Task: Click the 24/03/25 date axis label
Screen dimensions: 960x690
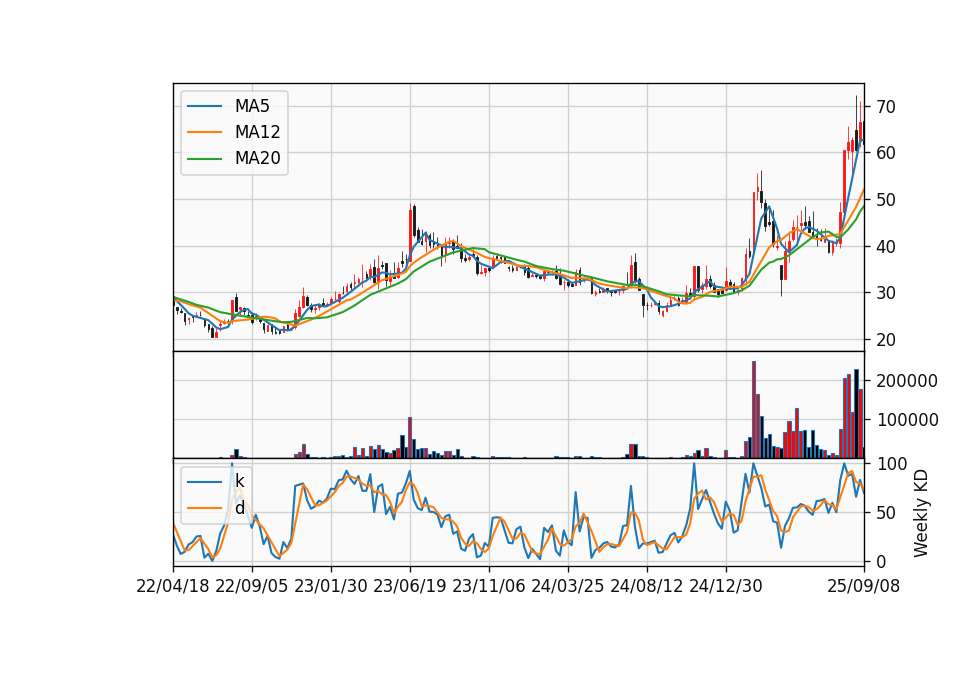Action: pos(568,586)
